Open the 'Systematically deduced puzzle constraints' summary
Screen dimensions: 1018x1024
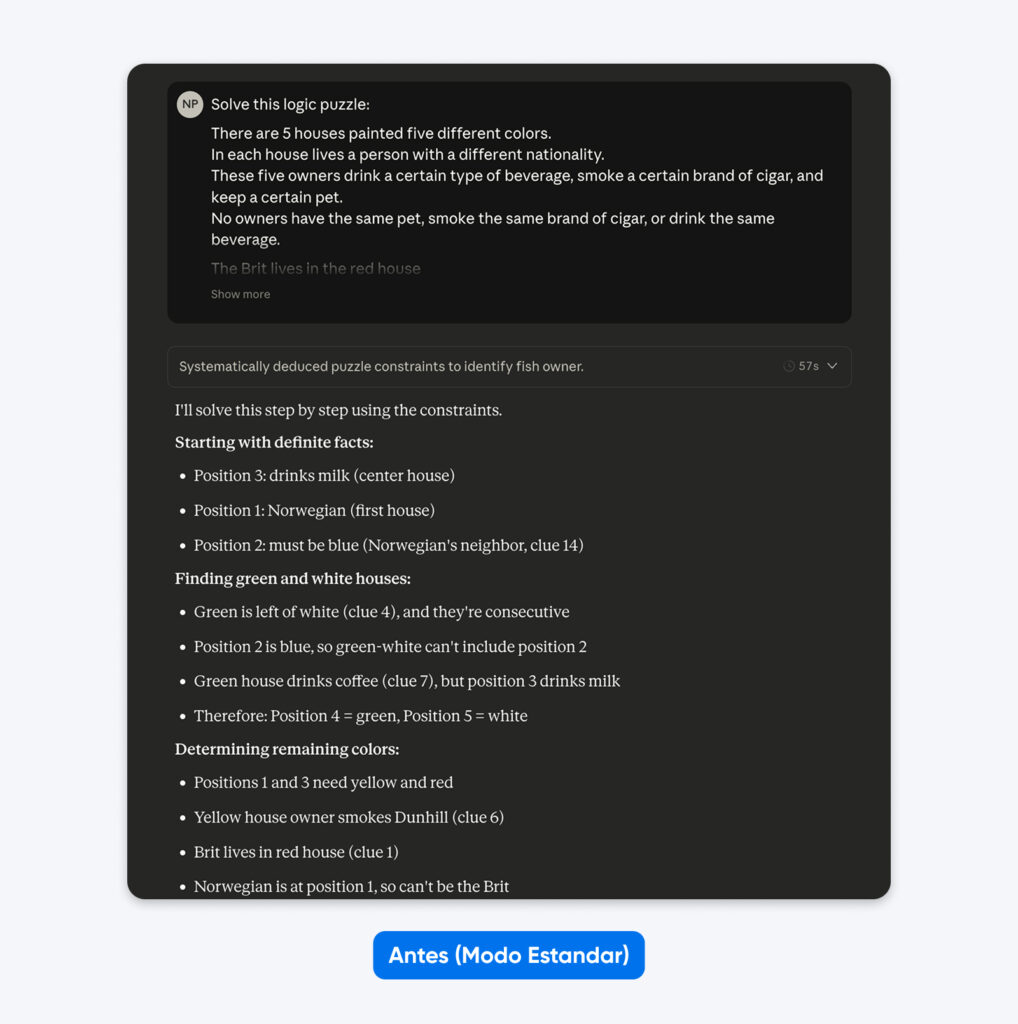click(381, 367)
